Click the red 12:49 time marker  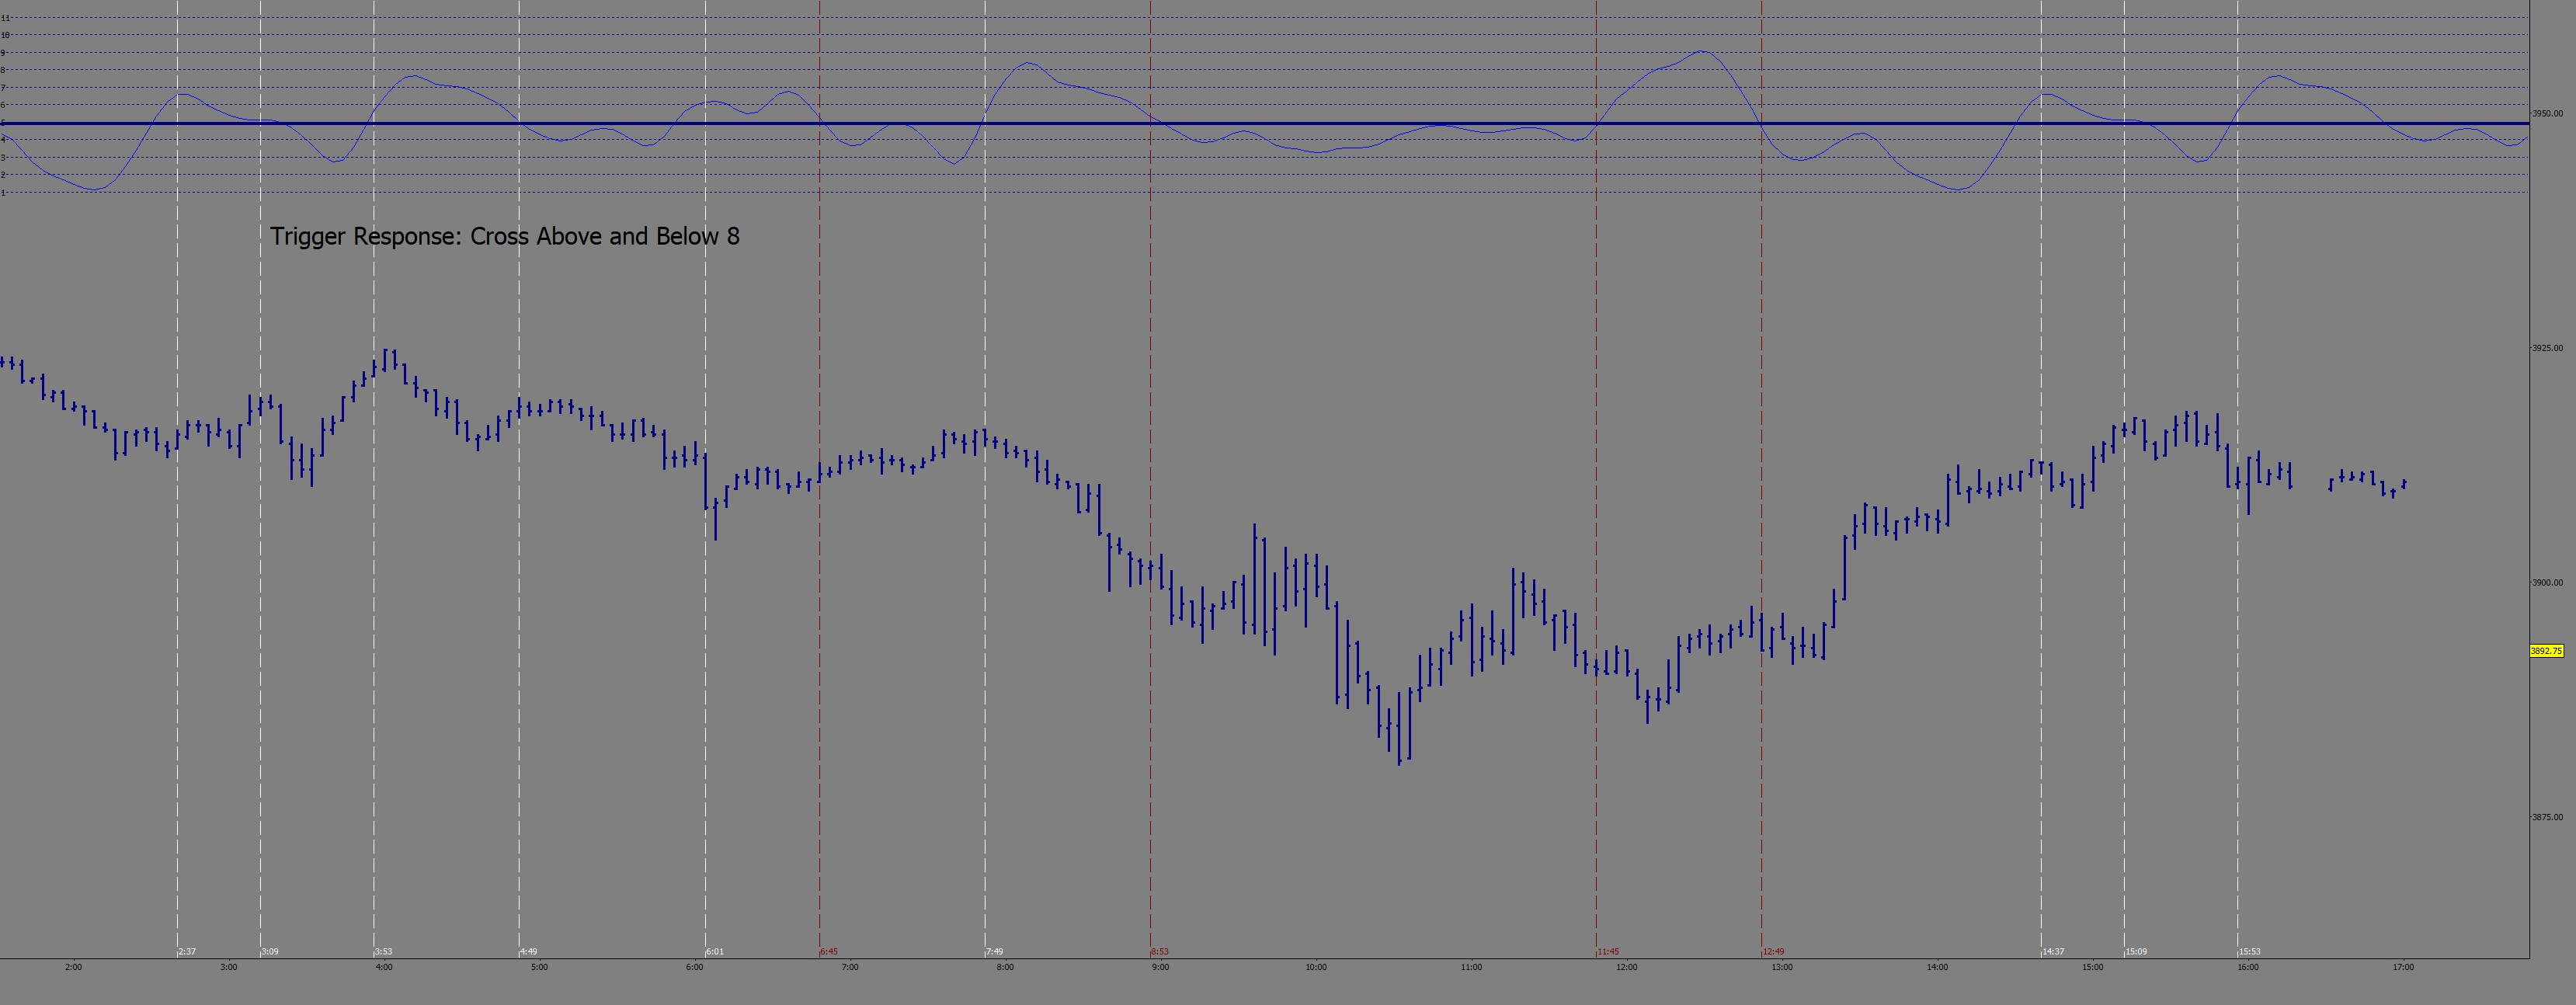pos(1774,952)
